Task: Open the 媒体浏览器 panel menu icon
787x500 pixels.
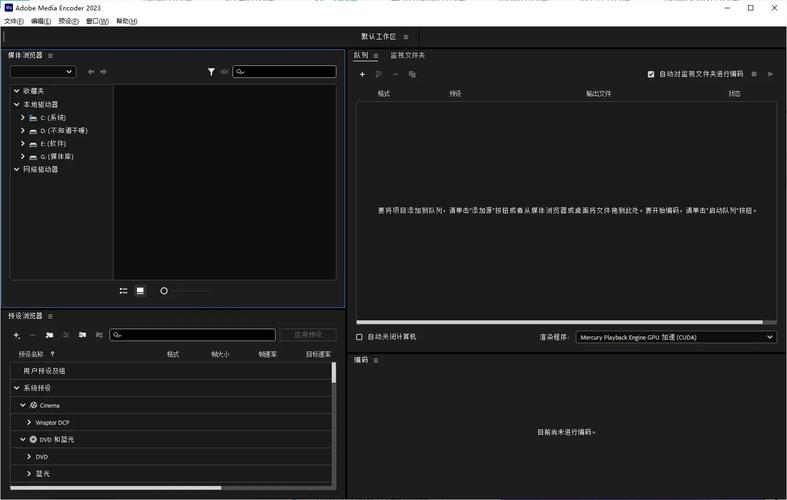Action: [50, 55]
